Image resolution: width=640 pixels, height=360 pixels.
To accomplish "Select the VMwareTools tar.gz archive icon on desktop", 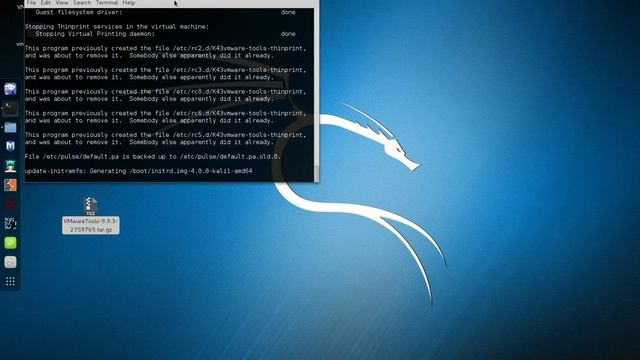I will click(x=91, y=206).
